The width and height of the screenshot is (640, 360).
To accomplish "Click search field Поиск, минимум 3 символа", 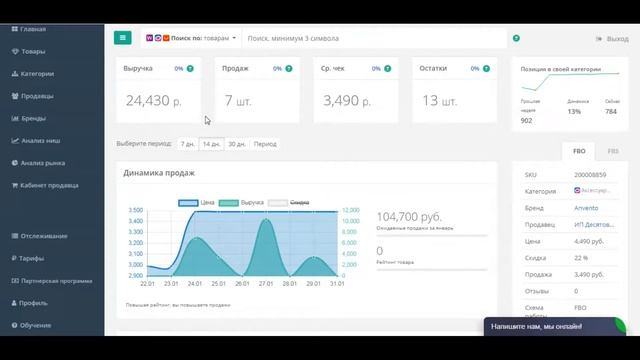I will (374, 38).
